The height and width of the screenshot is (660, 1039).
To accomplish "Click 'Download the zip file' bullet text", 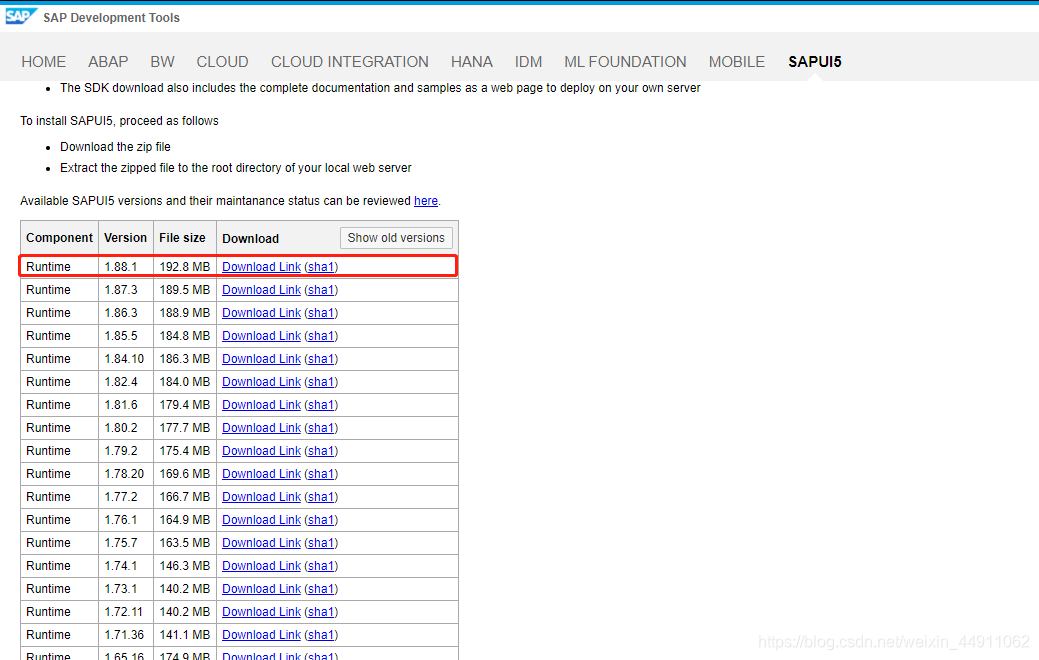I will tap(115, 147).
